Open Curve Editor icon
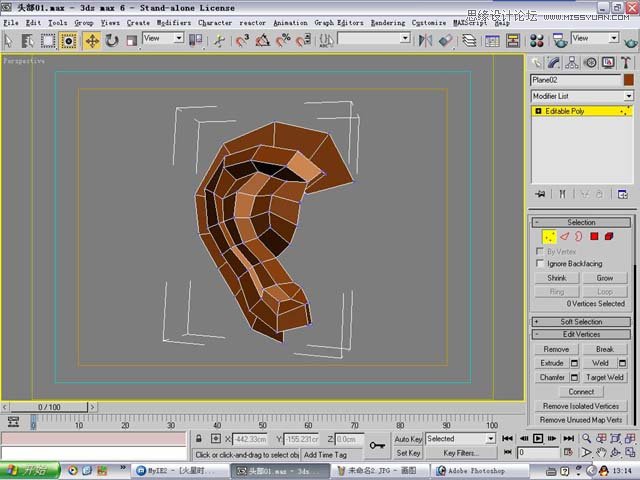This screenshot has height=480, width=640. click(492, 41)
